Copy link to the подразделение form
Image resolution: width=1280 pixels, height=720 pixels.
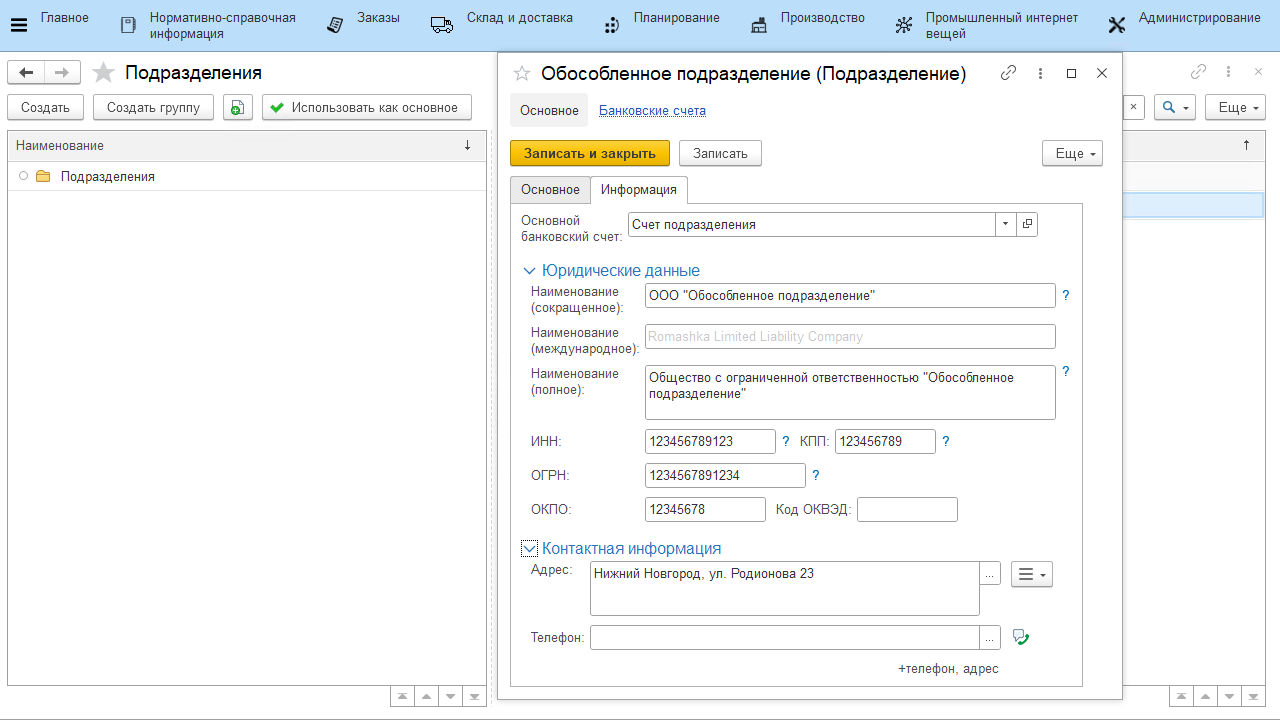1008,73
